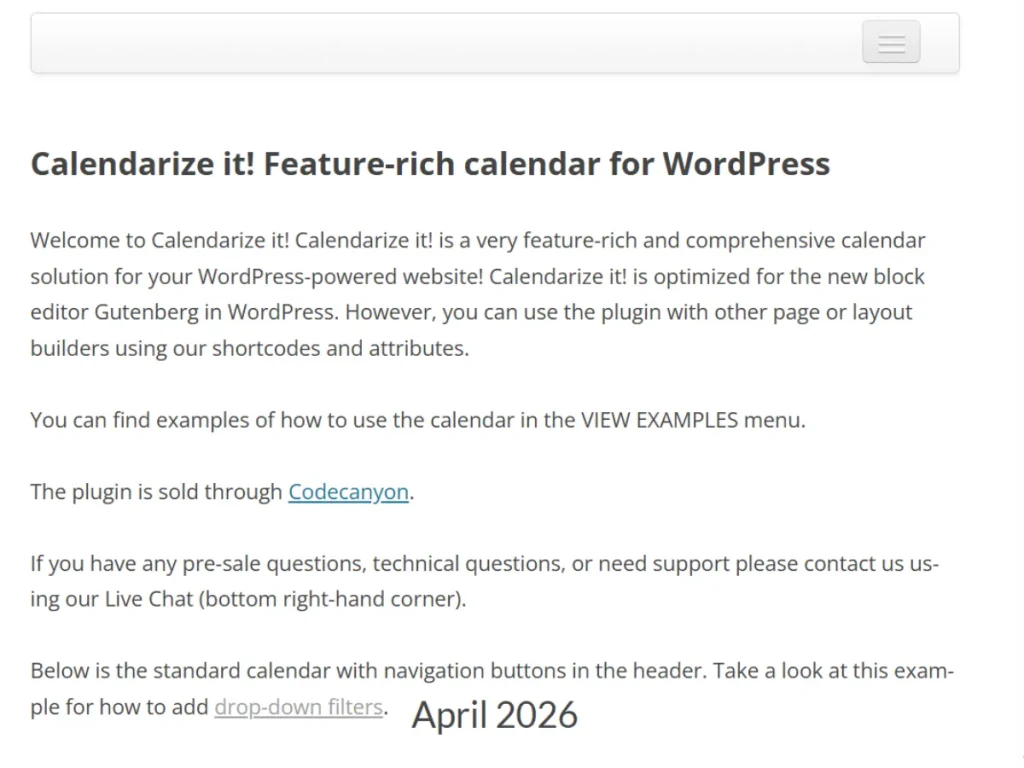Click the Live Chat mention paragraph
The height and width of the screenshot is (768, 1024).
pyautogui.click(x=480, y=580)
